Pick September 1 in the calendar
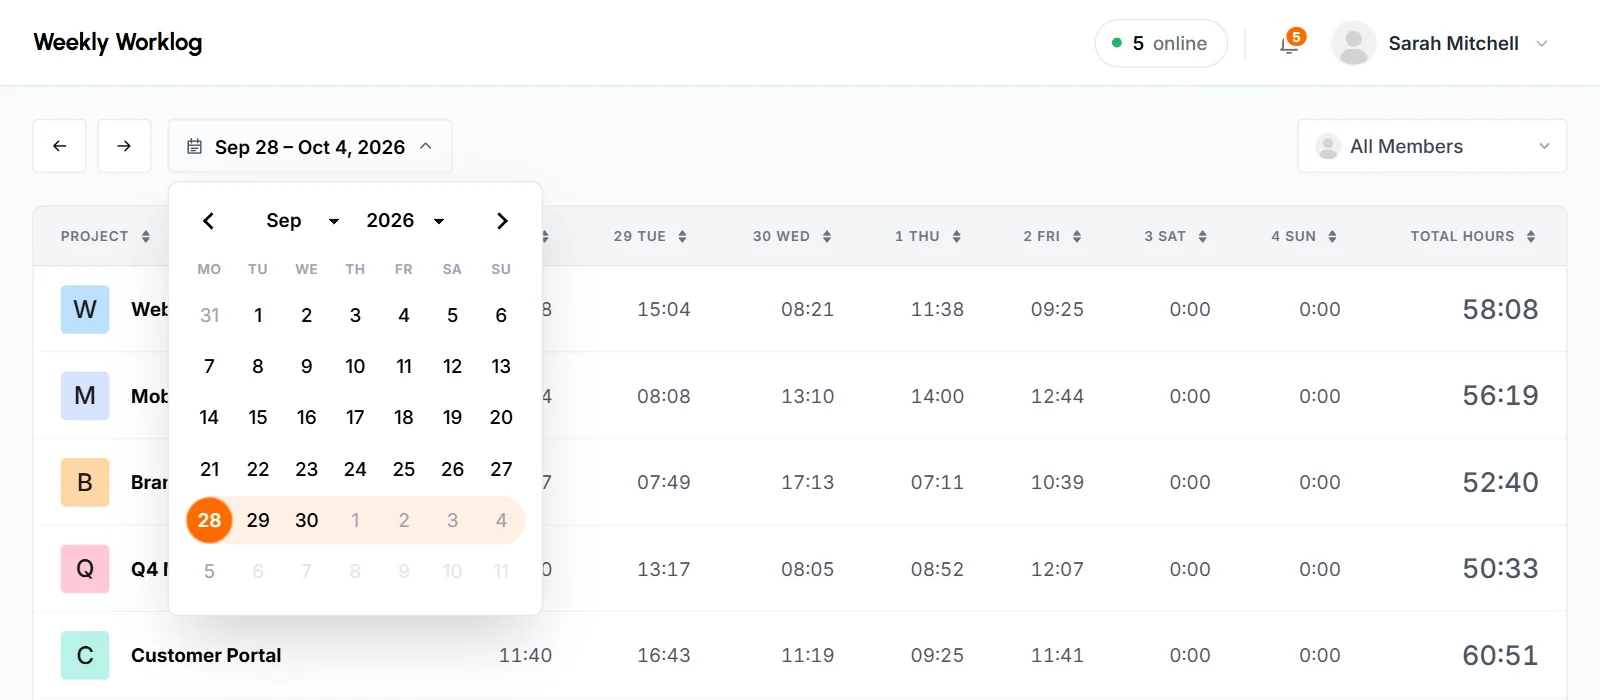The width and height of the screenshot is (1600, 700). click(x=258, y=315)
